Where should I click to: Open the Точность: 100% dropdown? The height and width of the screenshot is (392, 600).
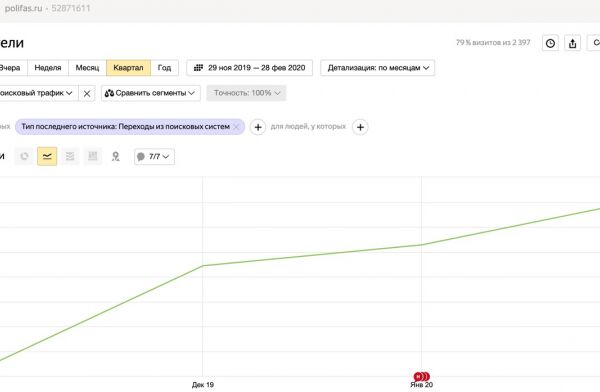pyautogui.click(x=246, y=93)
